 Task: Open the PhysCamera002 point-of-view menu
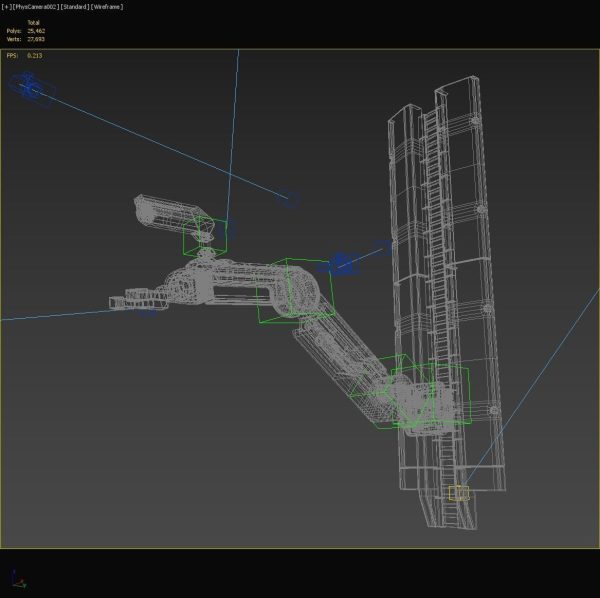pyautogui.click(x=36, y=7)
